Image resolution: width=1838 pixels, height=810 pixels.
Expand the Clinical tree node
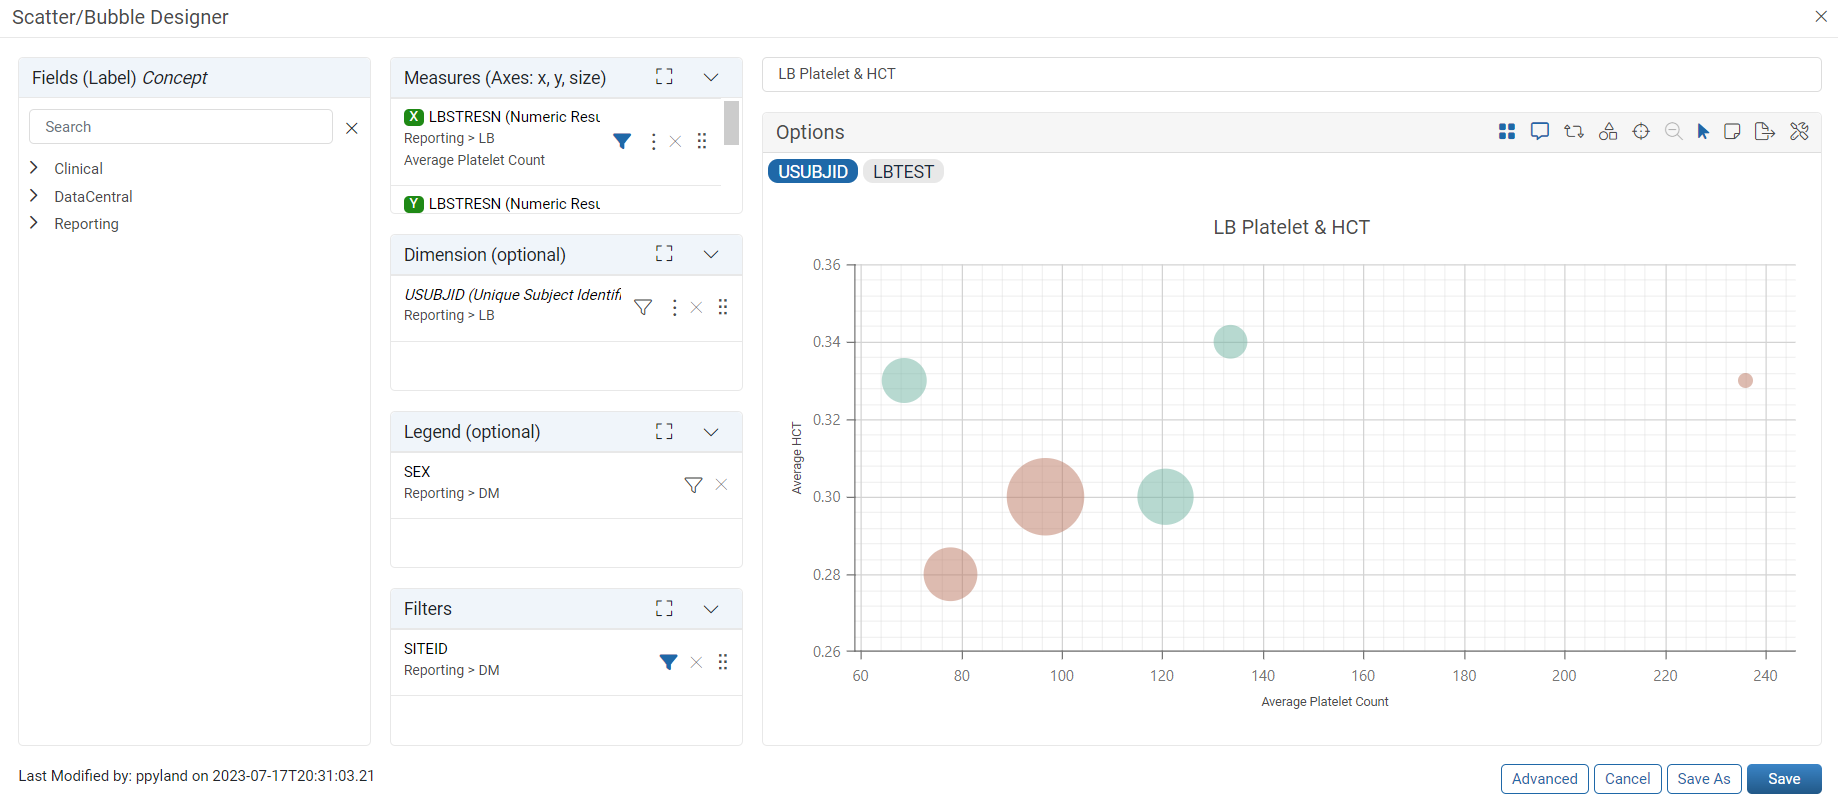coord(34,168)
